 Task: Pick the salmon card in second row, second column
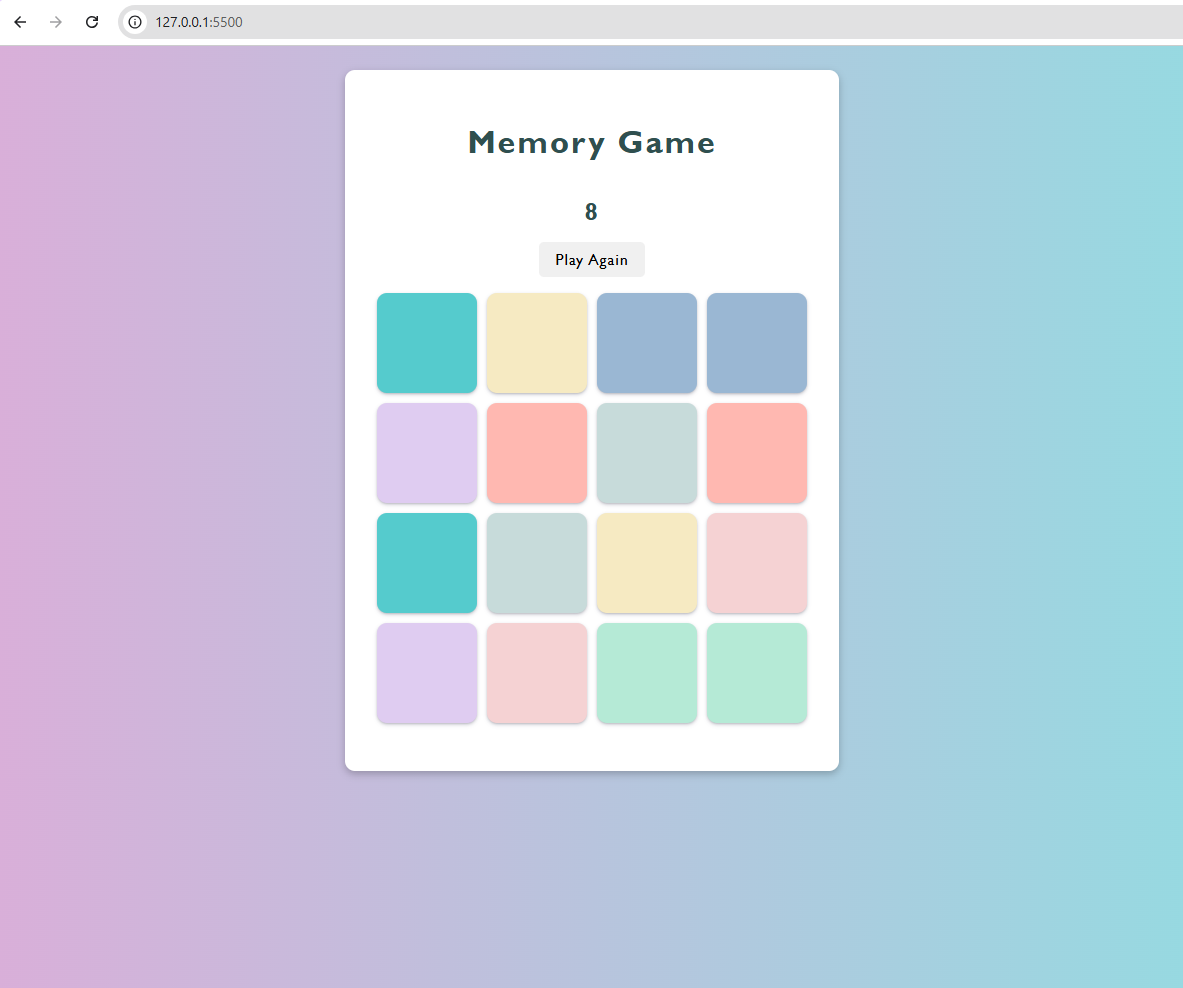tap(537, 453)
